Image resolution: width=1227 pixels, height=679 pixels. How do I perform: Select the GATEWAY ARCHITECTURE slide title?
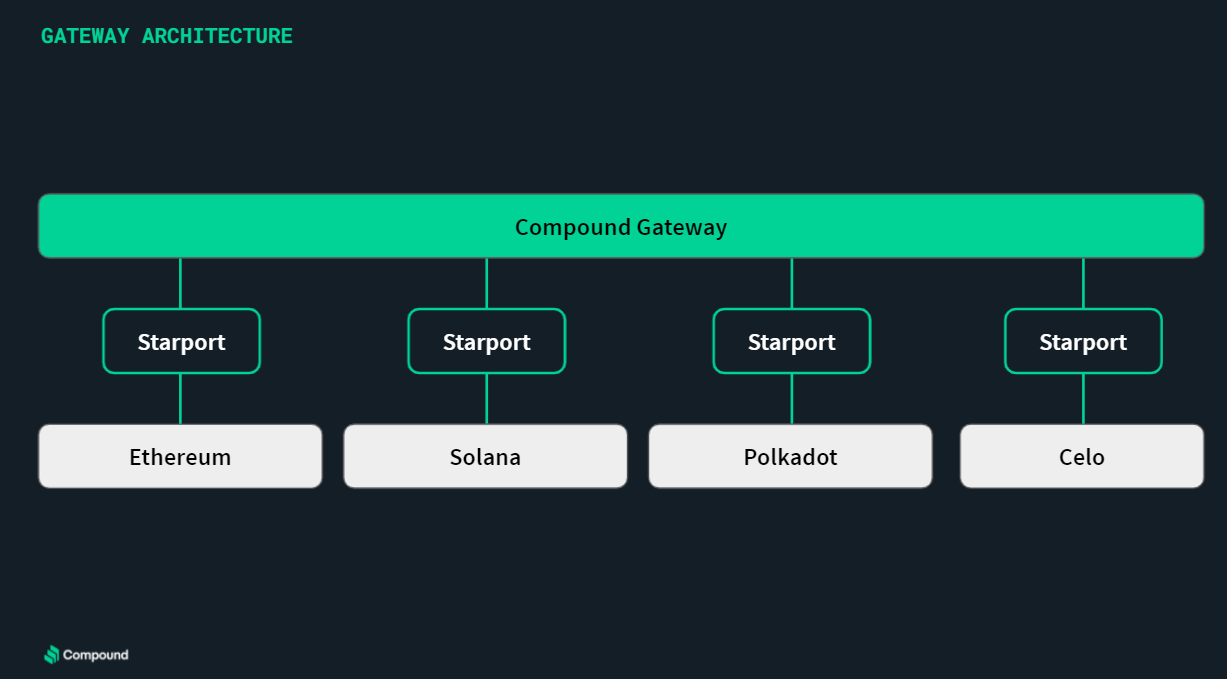pyautogui.click(x=167, y=36)
